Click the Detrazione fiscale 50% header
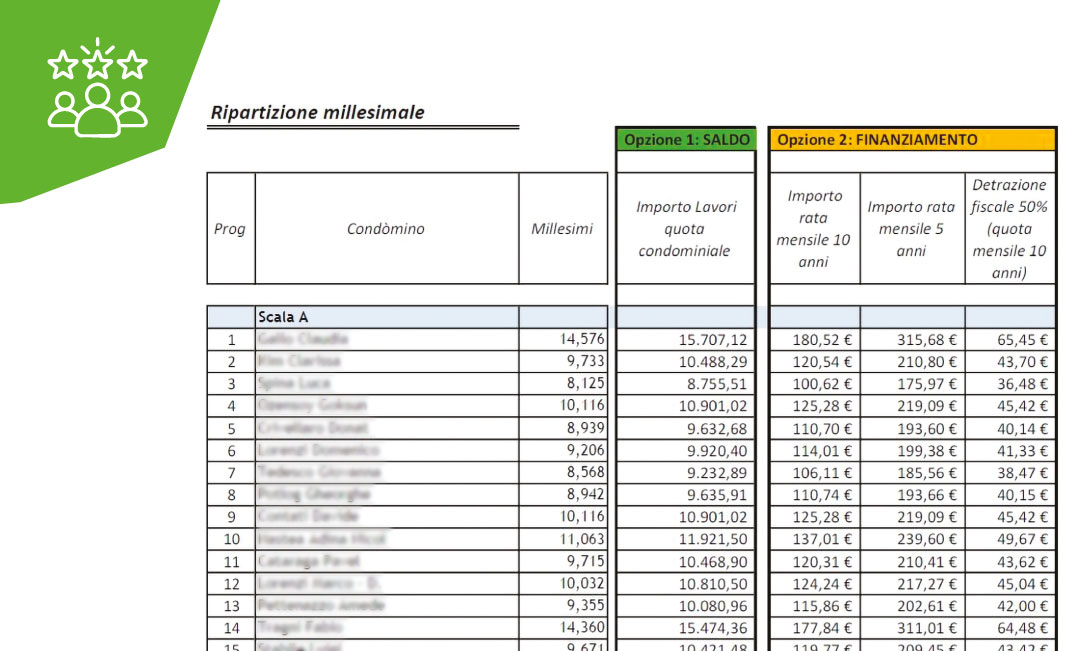Screen dimensions: 1080x651 (x=1009, y=229)
